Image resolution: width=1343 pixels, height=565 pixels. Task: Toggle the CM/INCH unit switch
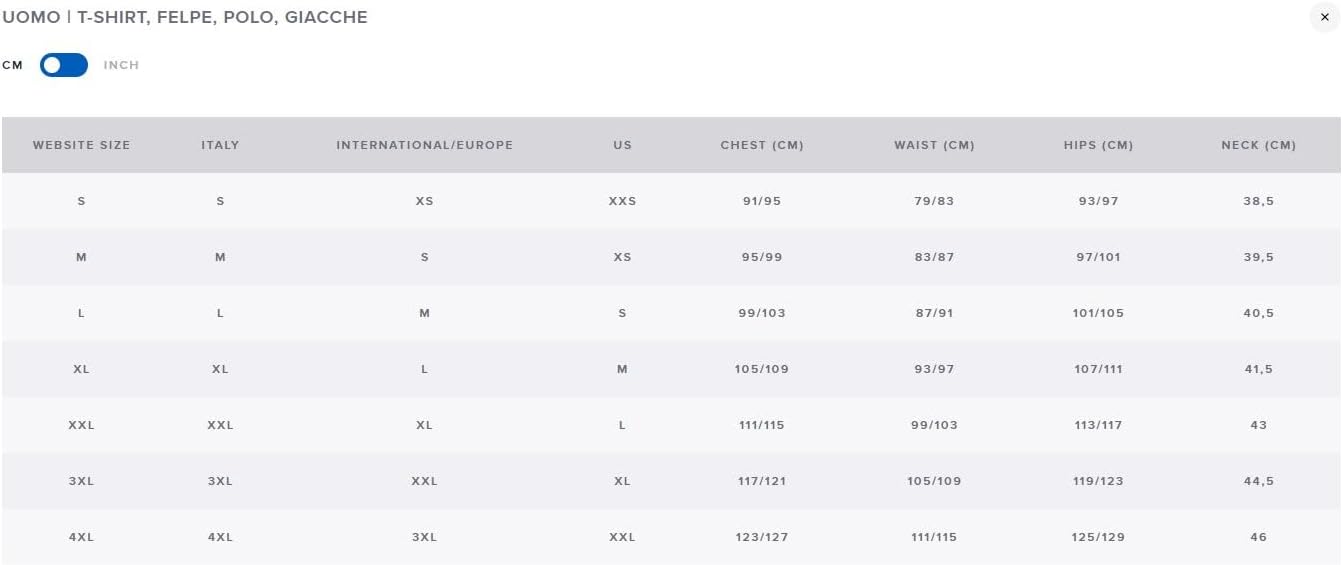[64, 65]
